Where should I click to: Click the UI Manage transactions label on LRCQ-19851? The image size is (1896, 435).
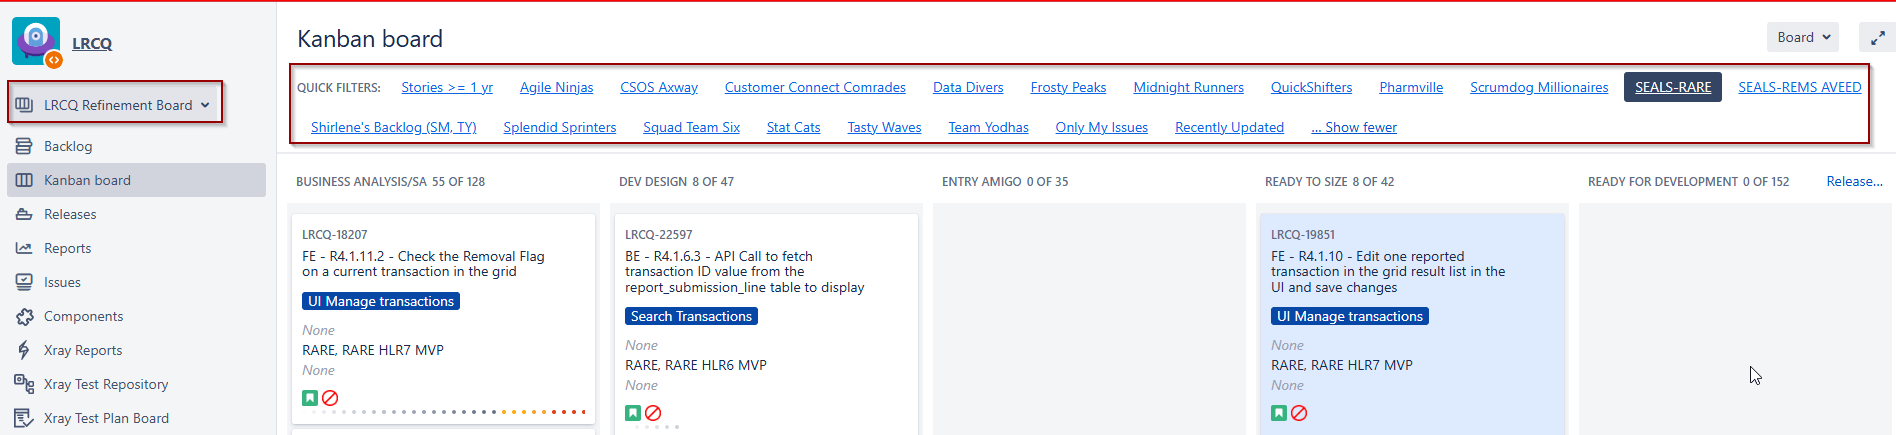(1349, 316)
